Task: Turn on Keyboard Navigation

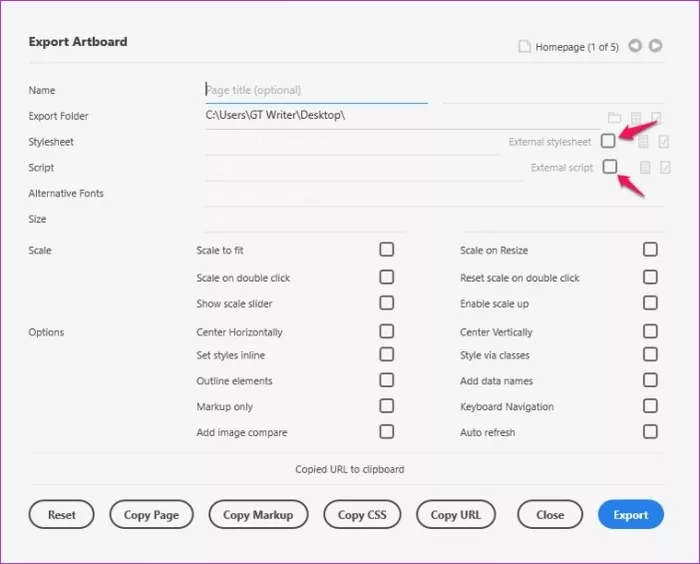Action: [x=650, y=406]
